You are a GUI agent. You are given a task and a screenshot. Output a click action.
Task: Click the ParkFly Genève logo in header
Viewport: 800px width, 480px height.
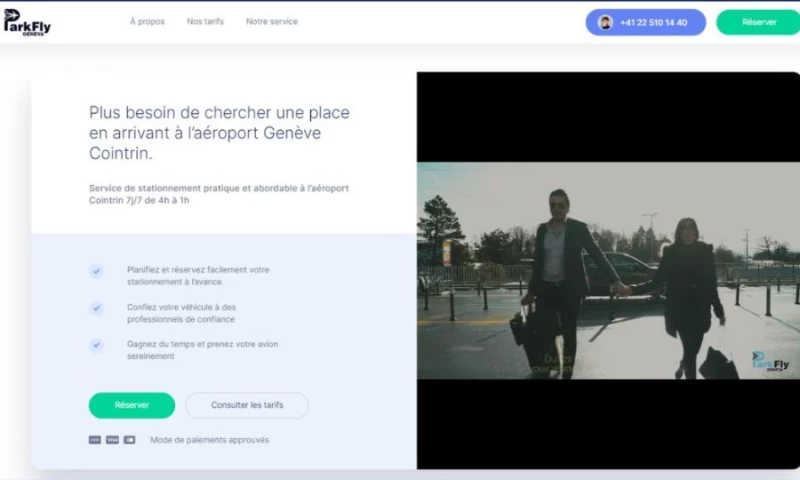27,22
